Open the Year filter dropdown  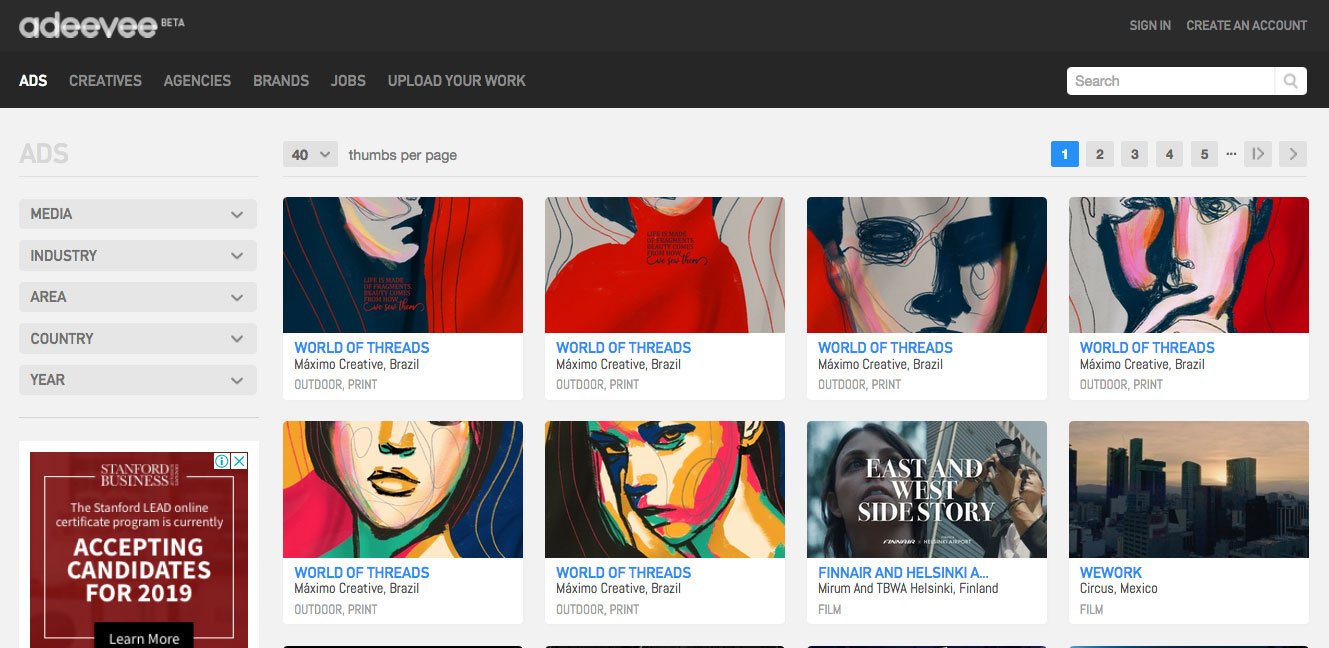coord(138,380)
